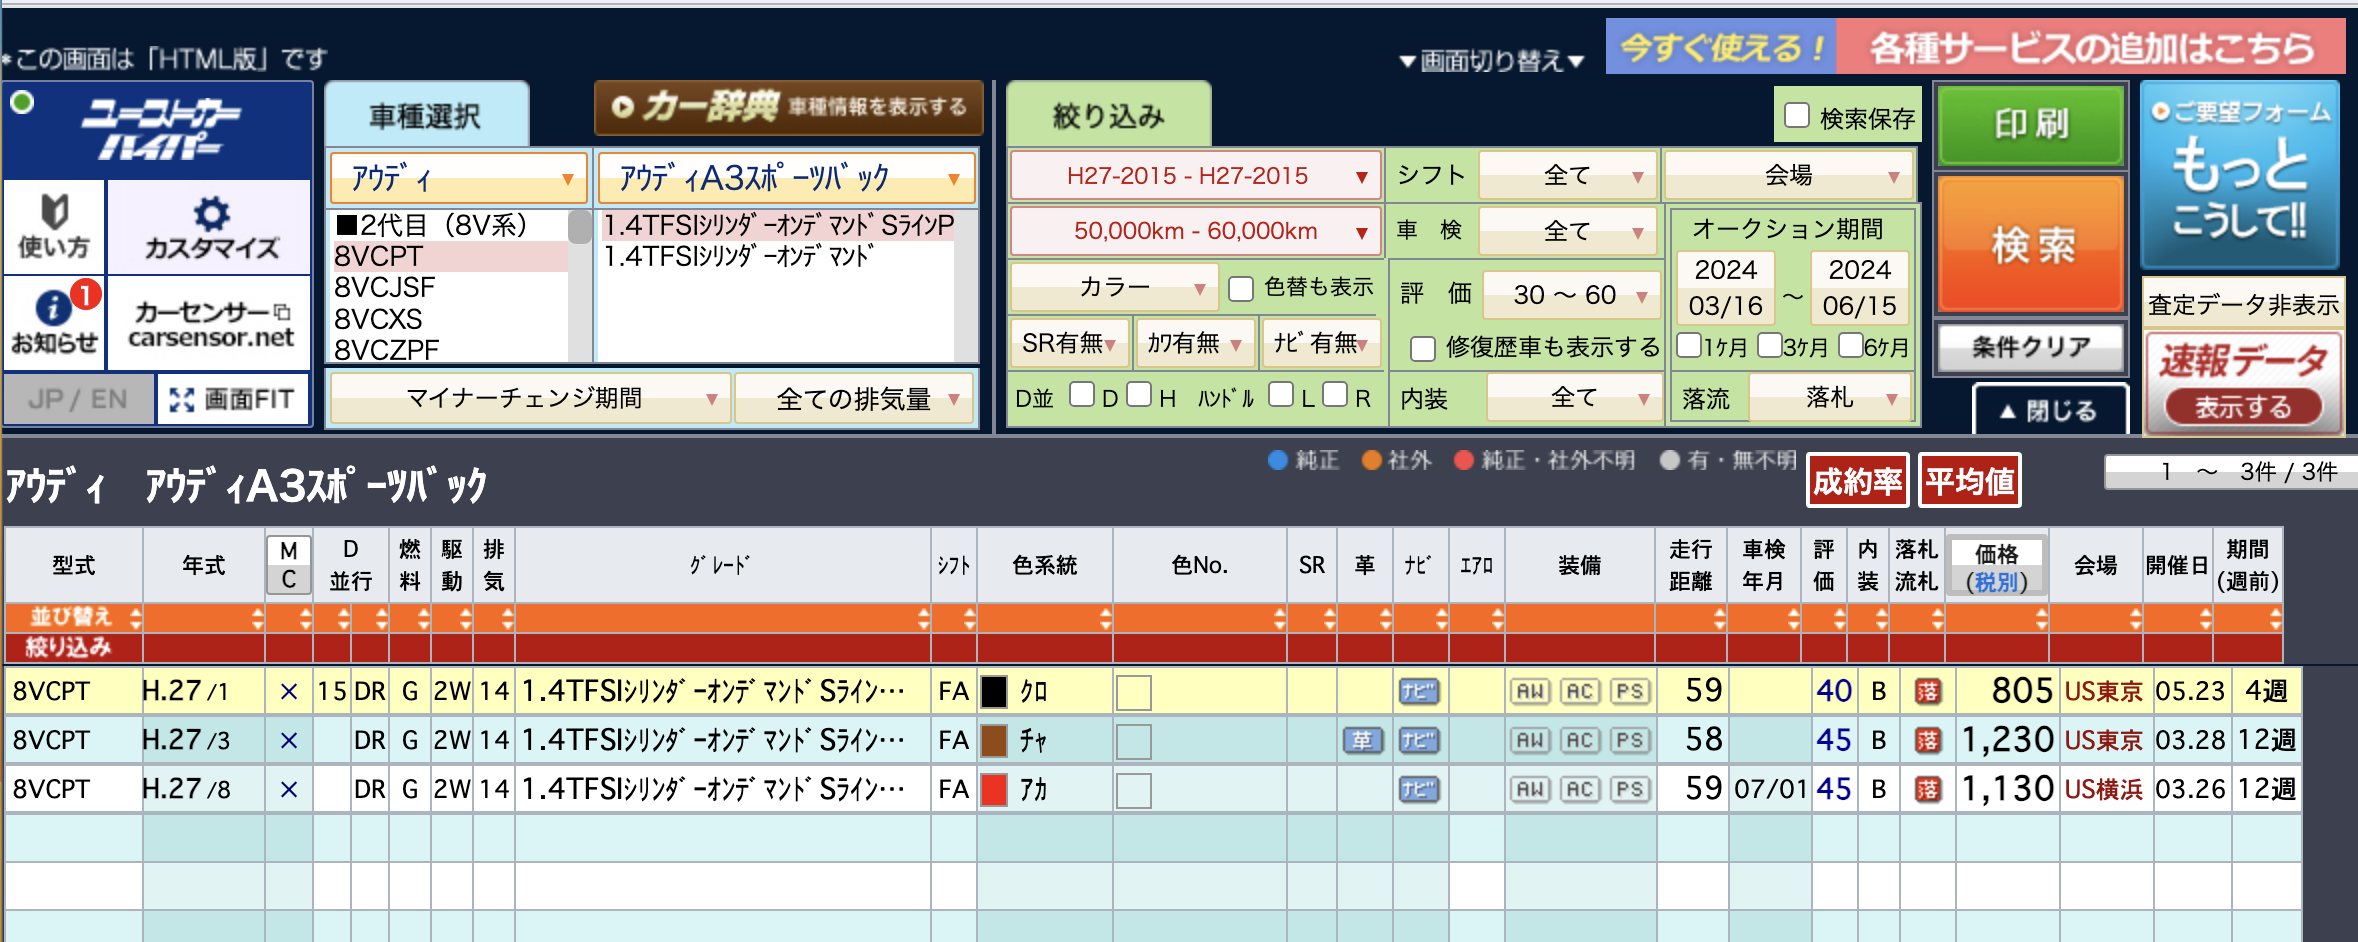The height and width of the screenshot is (942, 2358).
Task: Sort the グレード column with its arrows
Action: pyautogui.click(x=923, y=617)
